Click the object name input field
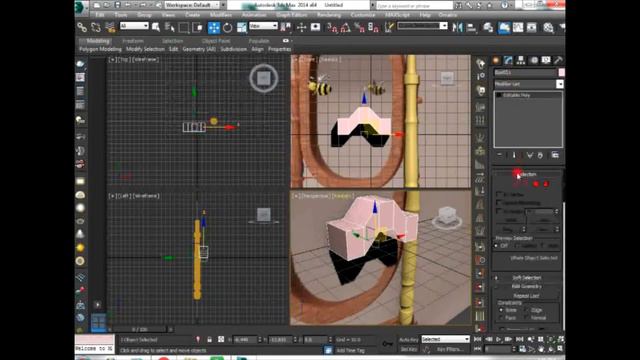 pos(525,73)
